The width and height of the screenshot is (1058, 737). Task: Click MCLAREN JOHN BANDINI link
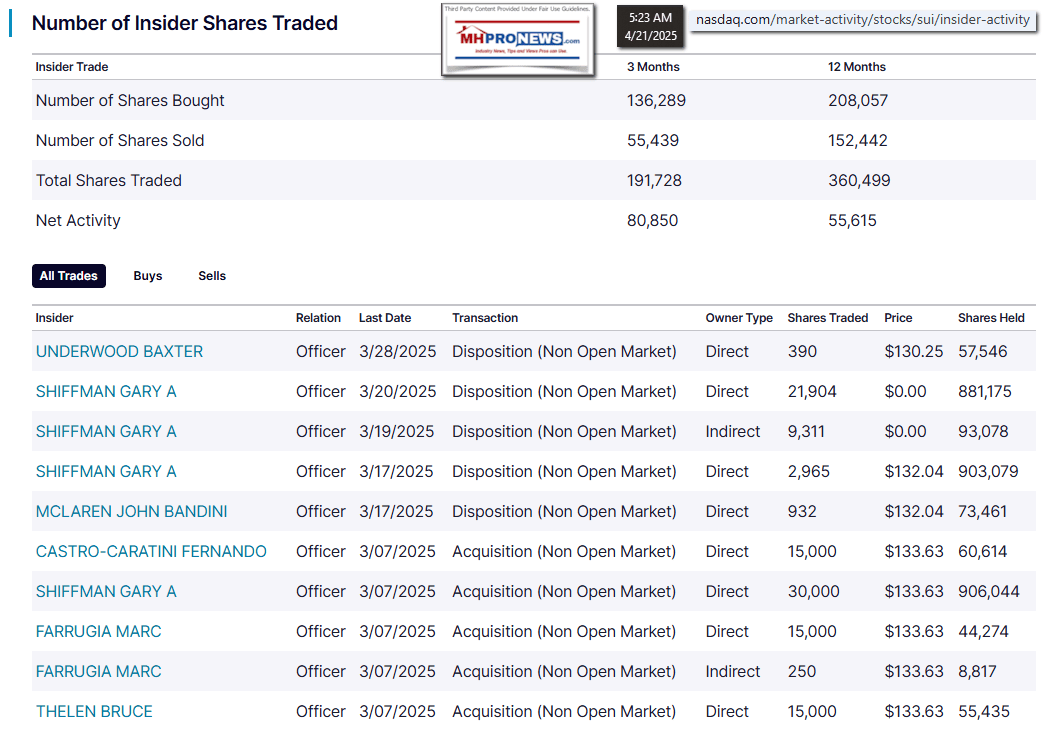[131, 512]
